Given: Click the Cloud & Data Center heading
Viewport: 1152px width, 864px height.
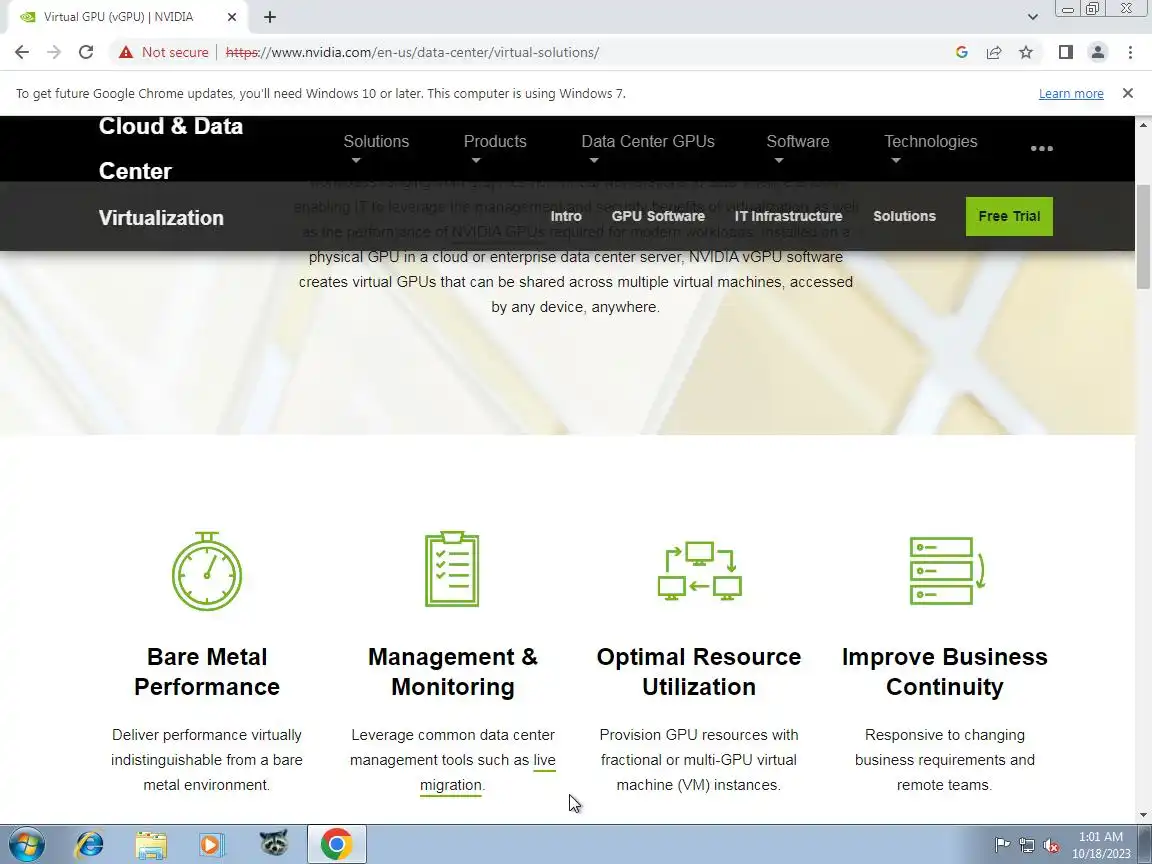Looking at the screenshot, I should click(x=170, y=148).
